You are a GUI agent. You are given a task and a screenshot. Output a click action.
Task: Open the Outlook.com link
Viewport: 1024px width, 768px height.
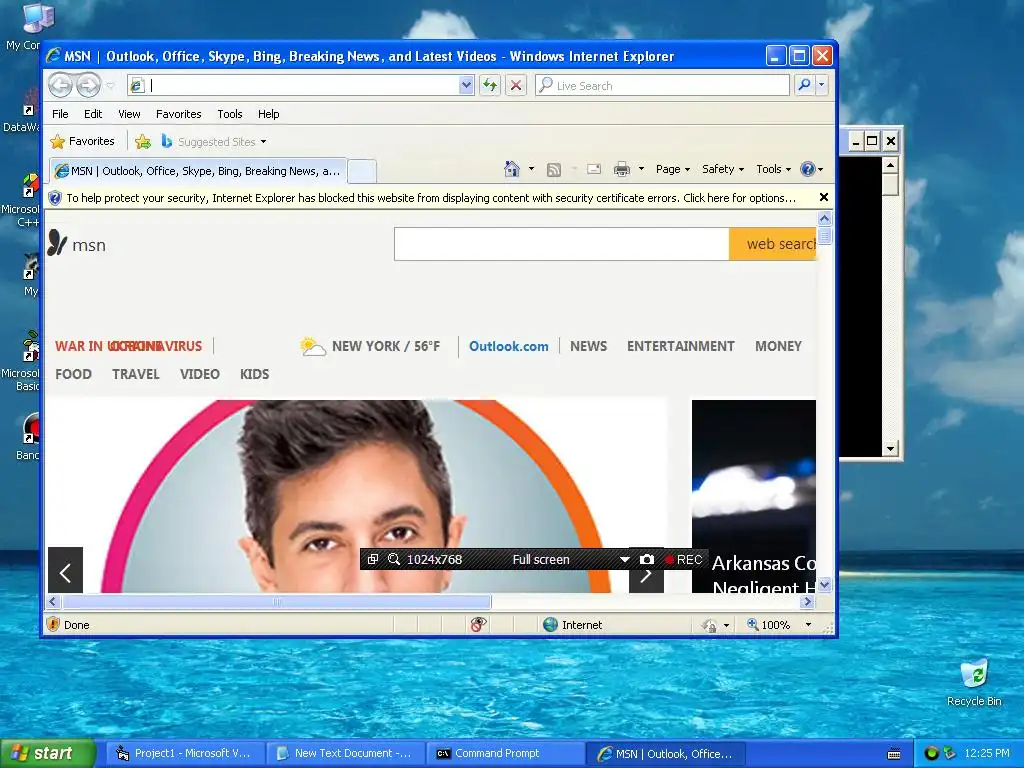coord(509,346)
